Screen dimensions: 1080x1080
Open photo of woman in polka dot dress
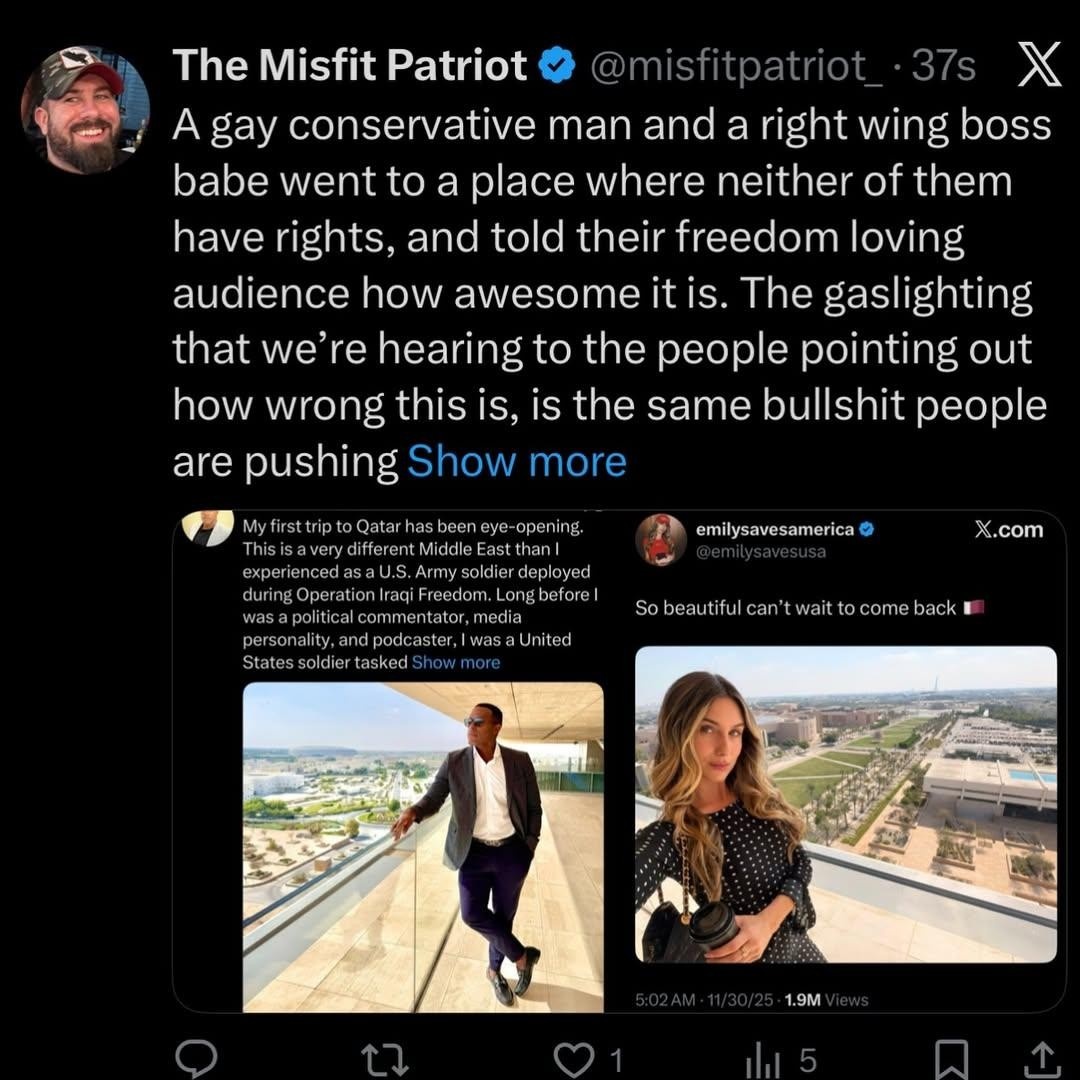pos(845,804)
